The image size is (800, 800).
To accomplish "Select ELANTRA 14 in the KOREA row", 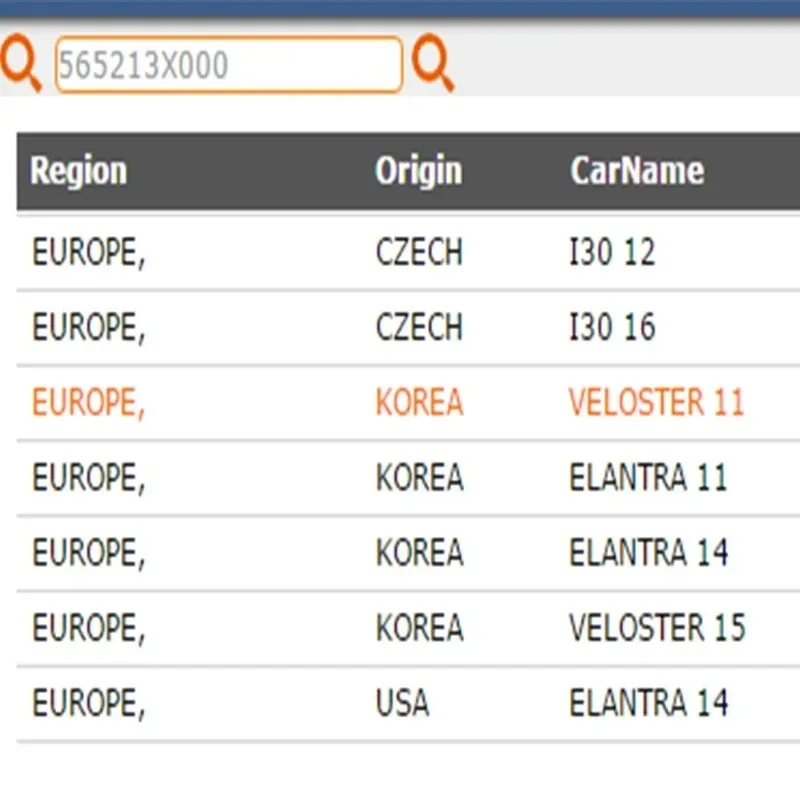I will click(x=648, y=552).
